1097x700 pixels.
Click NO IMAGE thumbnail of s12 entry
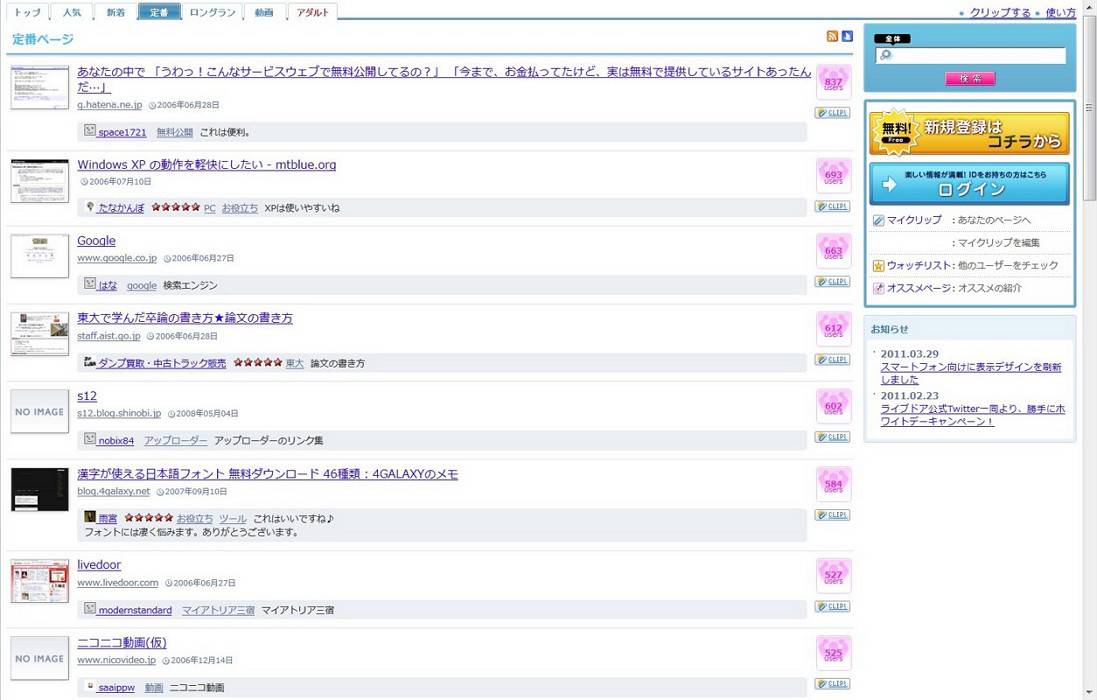[40, 411]
